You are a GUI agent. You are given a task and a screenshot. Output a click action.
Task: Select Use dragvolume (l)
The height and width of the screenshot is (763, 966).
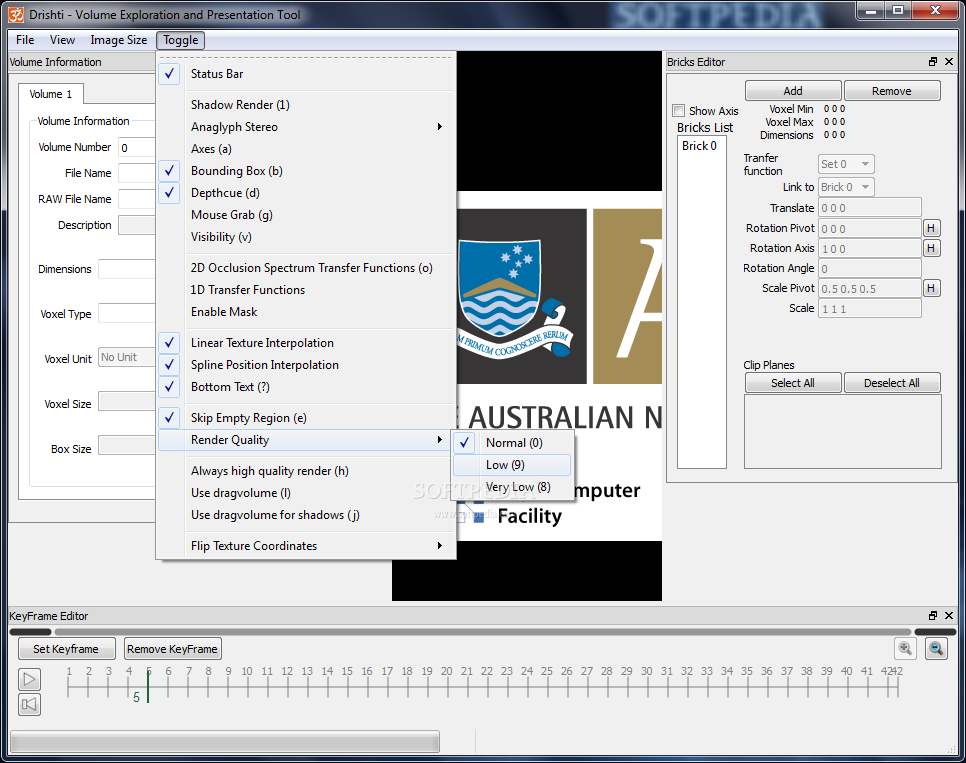pos(306,493)
